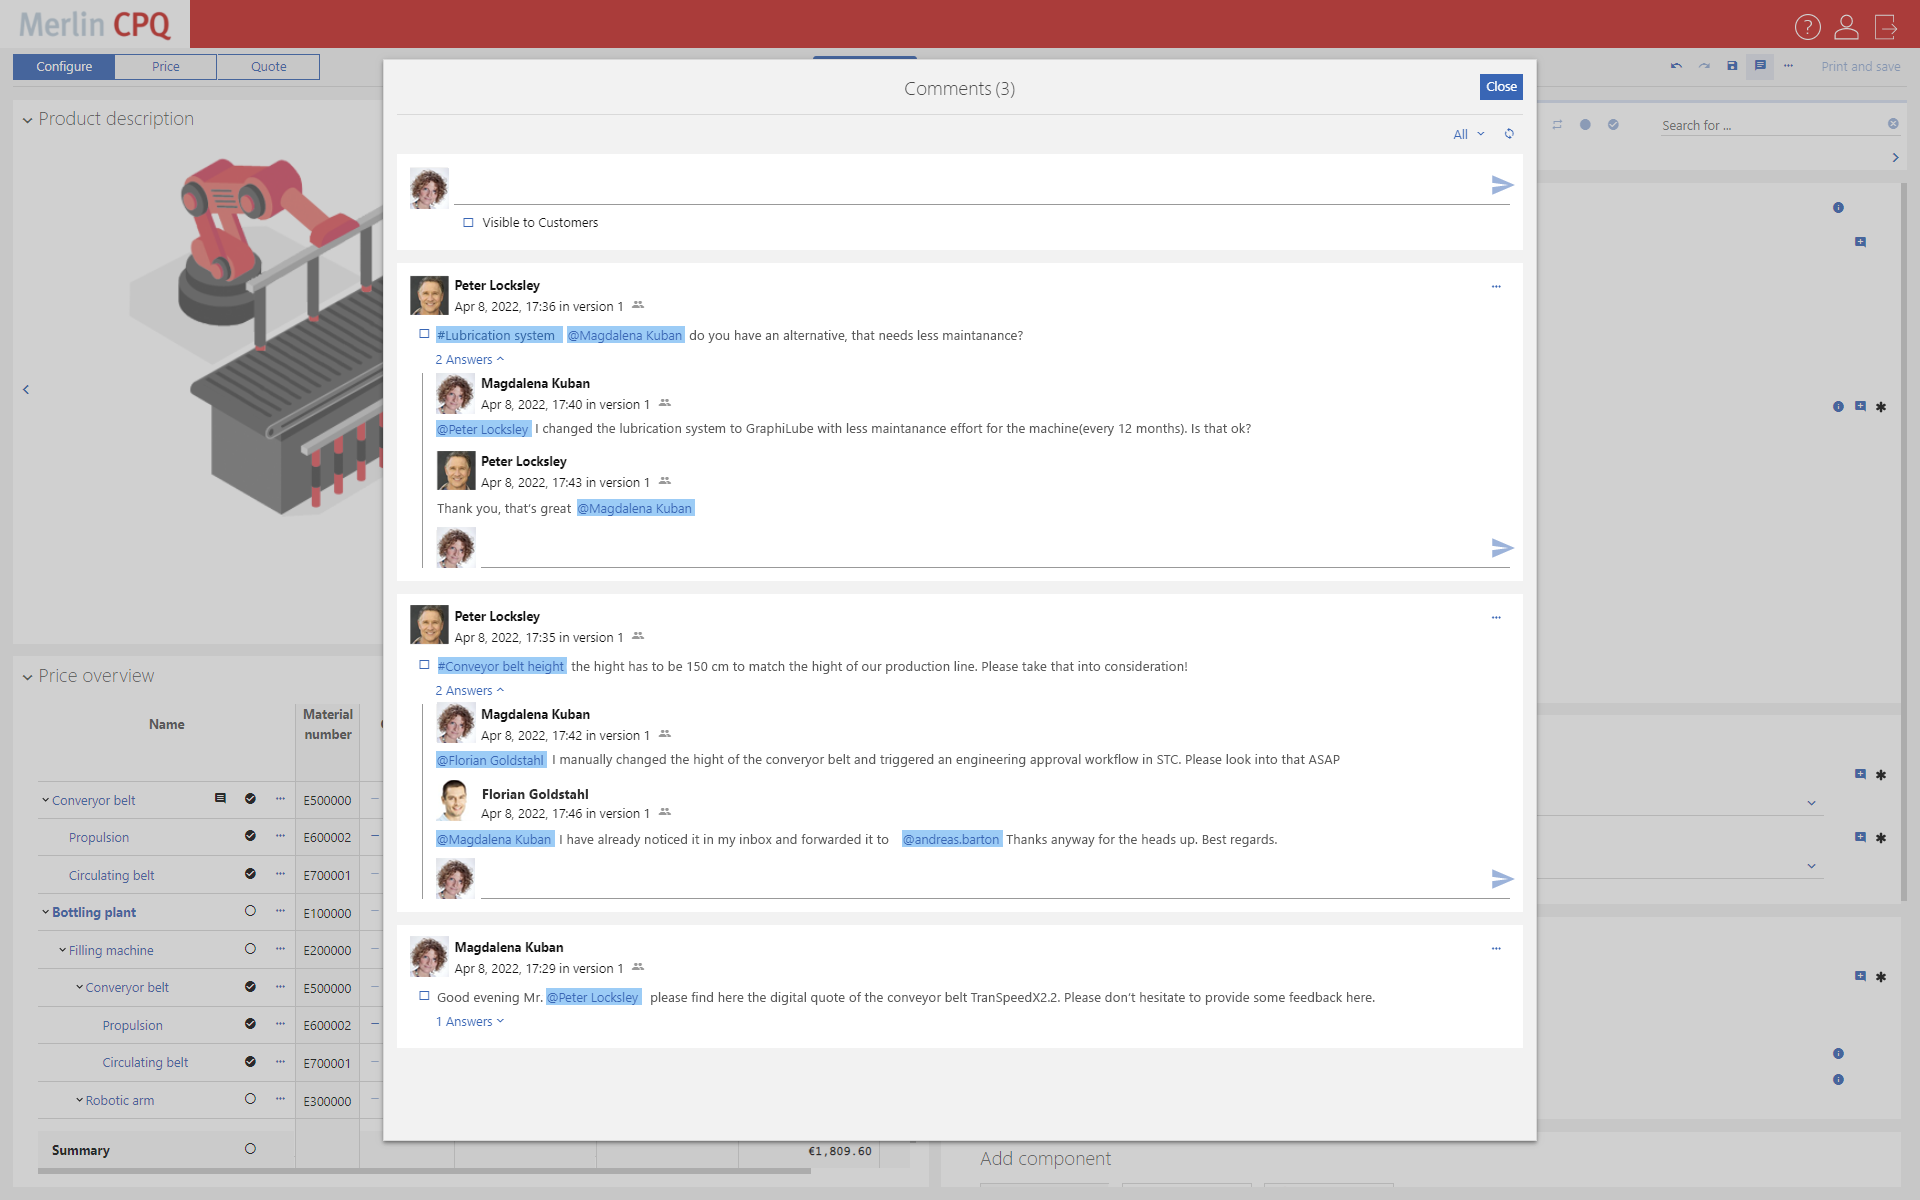Refresh the comments list
Image resolution: width=1920 pixels, height=1200 pixels.
pyautogui.click(x=1509, y=134)
